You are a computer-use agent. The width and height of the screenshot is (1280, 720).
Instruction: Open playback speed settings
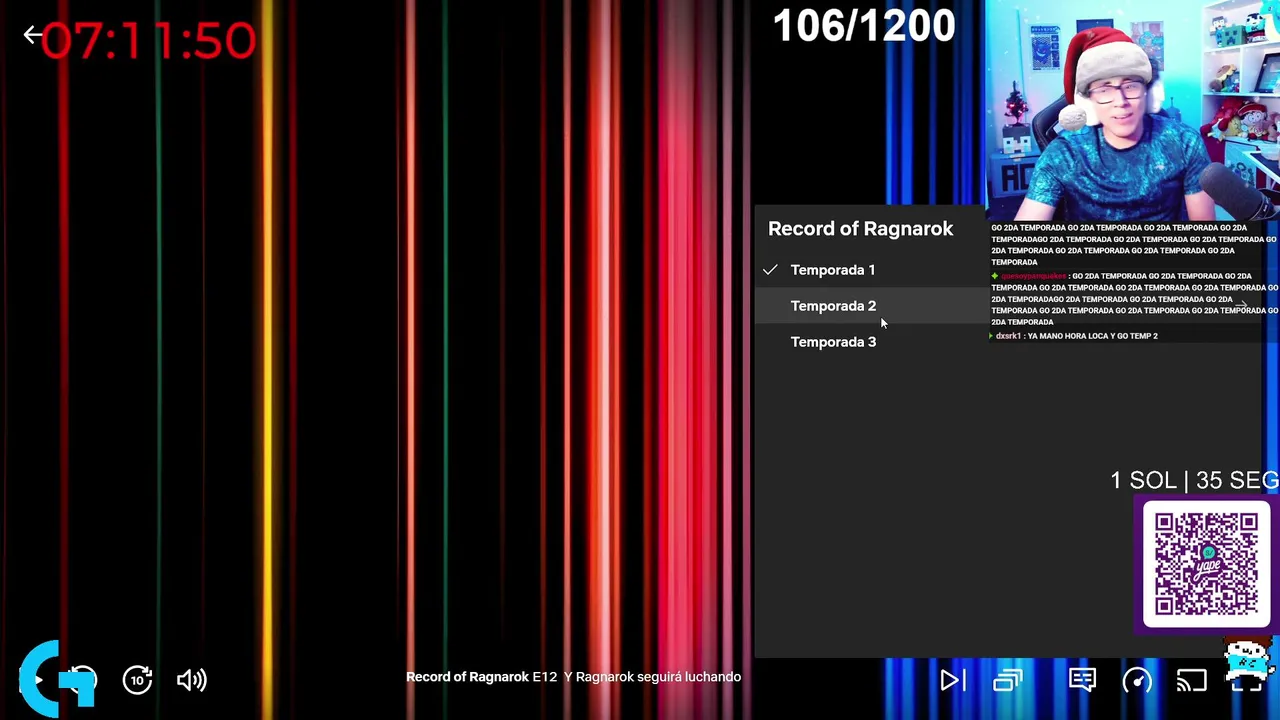coord(1137,681)
